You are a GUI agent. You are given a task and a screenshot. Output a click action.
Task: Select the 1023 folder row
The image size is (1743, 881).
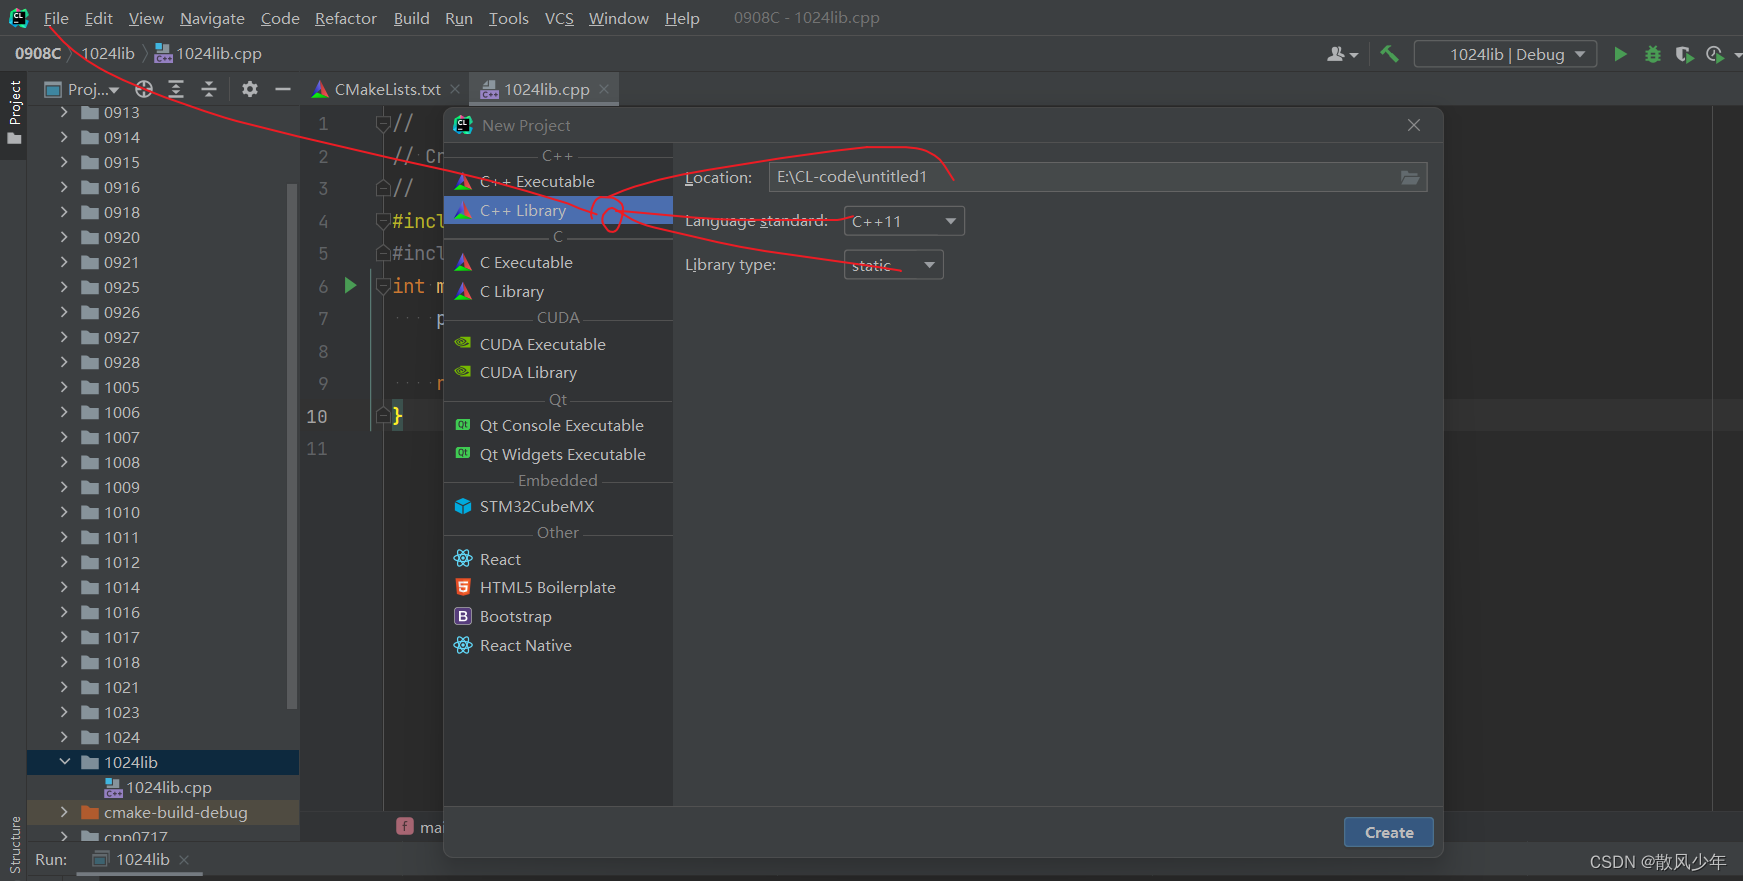[163, 712]
